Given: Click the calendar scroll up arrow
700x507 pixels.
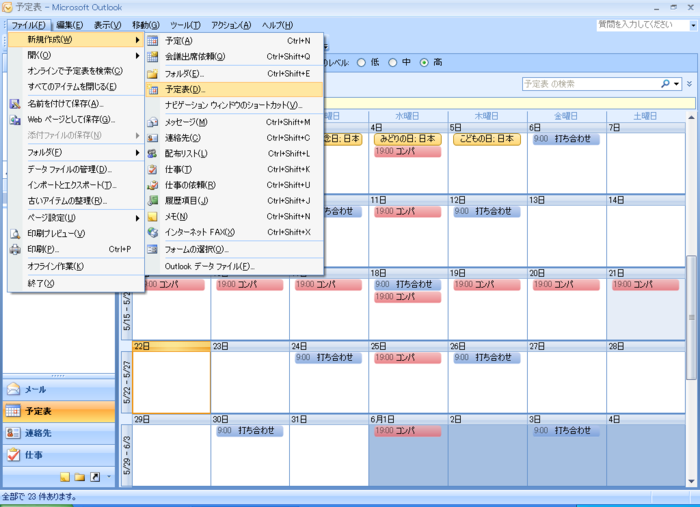Looking at the screenshot, I should tap(691, 117).
